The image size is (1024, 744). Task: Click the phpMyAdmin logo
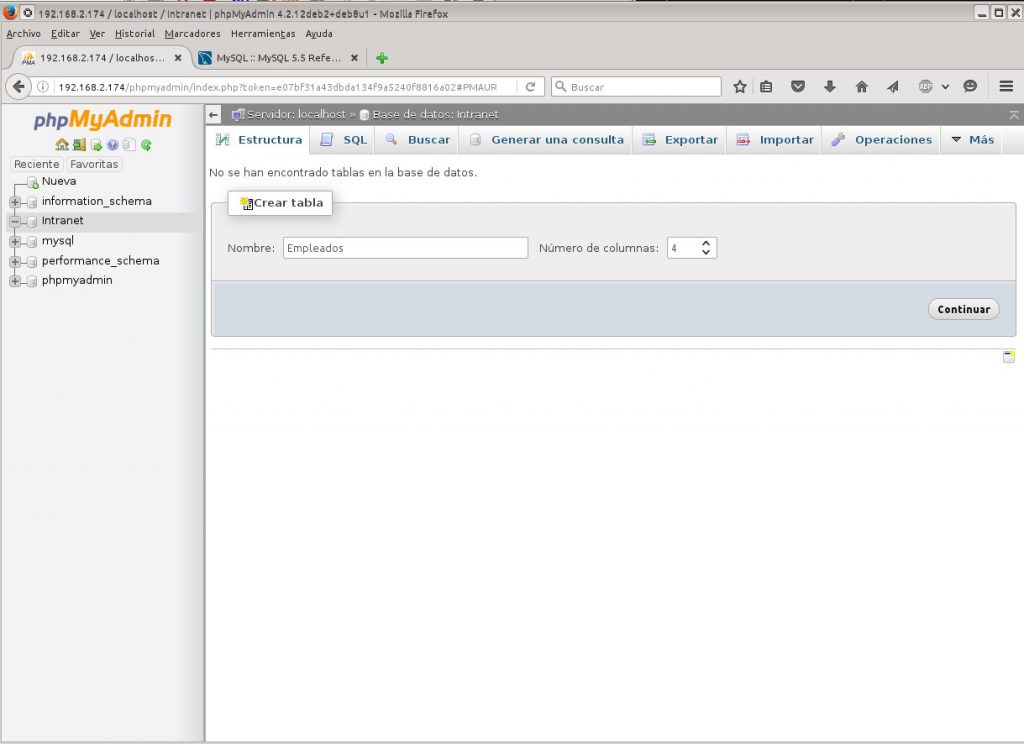[103, 120]
